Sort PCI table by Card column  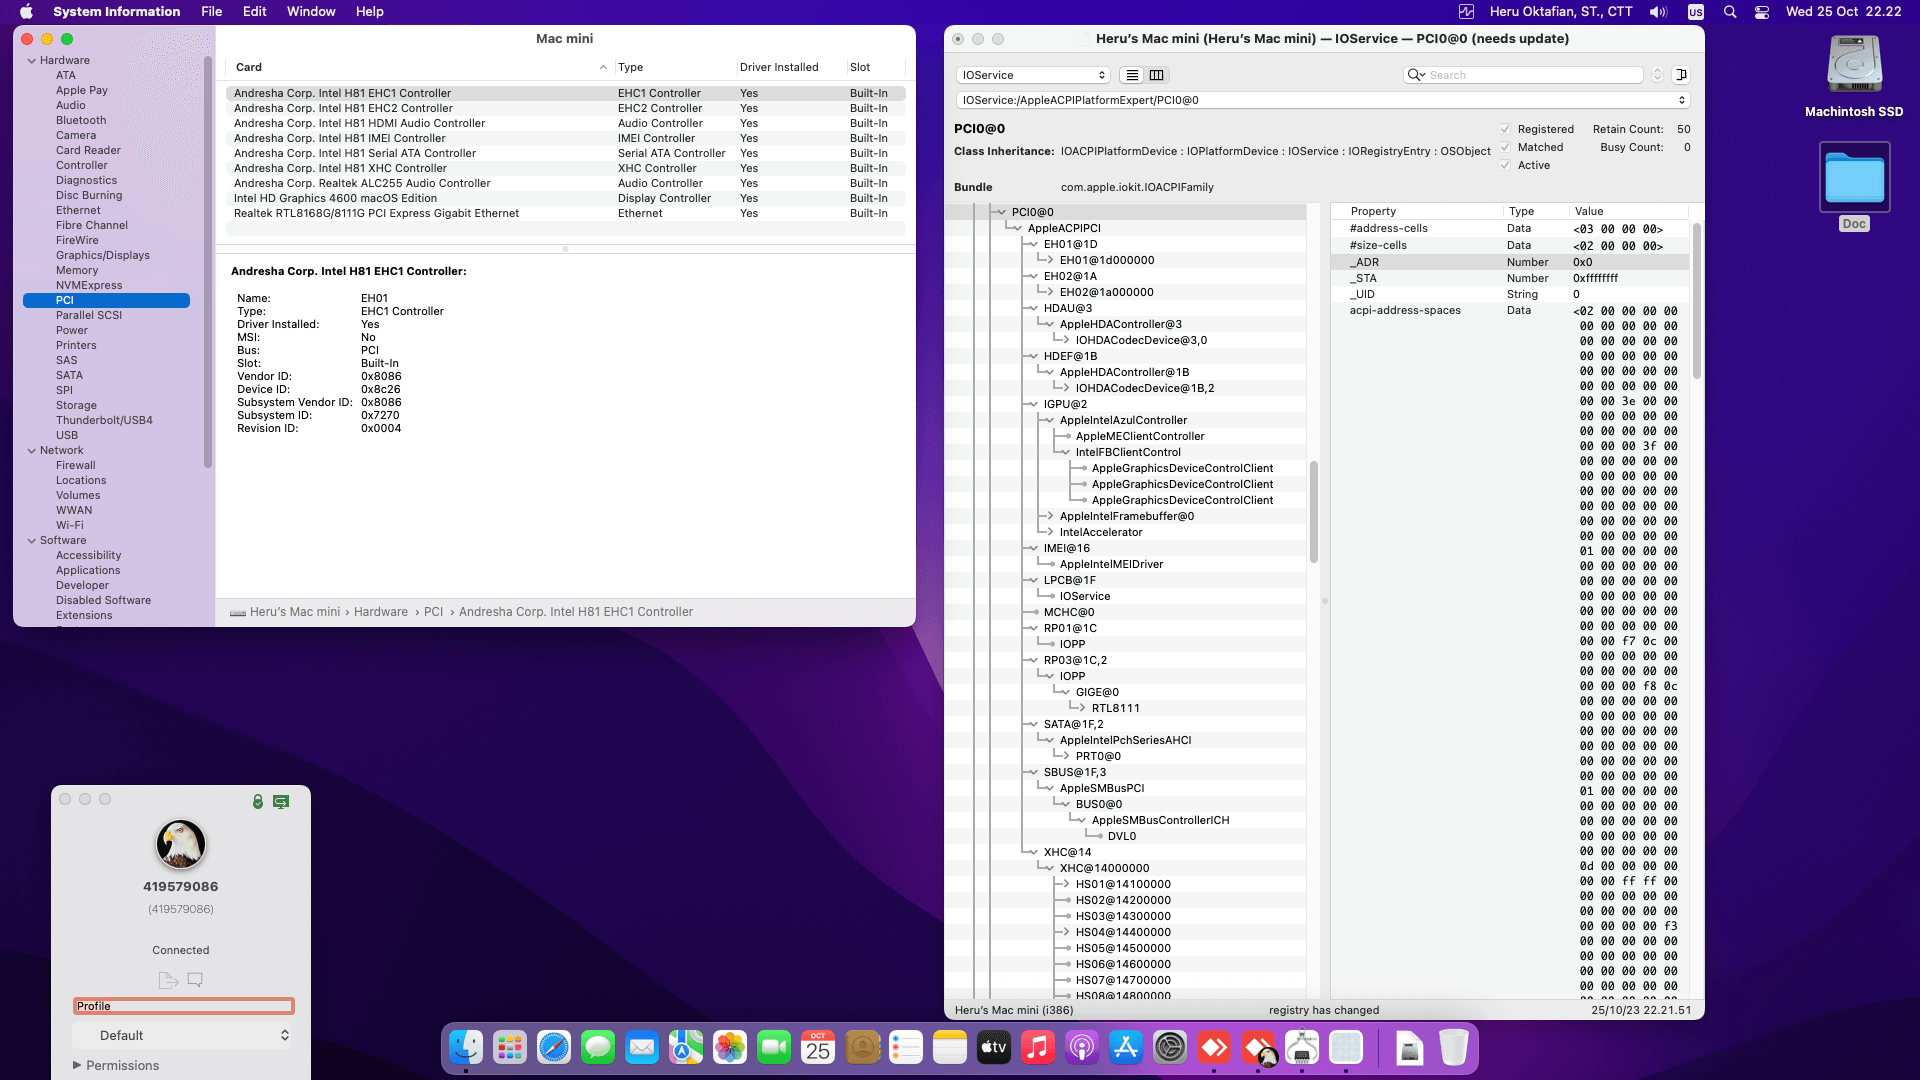pos(420,67)
